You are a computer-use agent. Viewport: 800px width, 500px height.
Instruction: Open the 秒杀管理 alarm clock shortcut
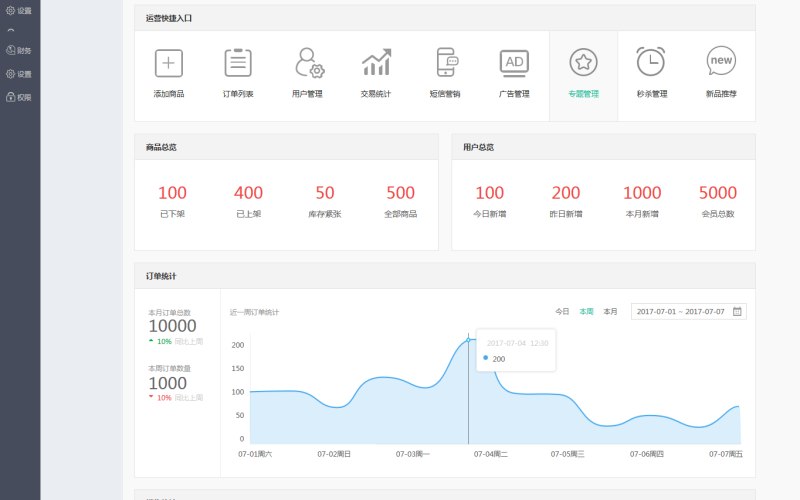[x=652, y=73]
